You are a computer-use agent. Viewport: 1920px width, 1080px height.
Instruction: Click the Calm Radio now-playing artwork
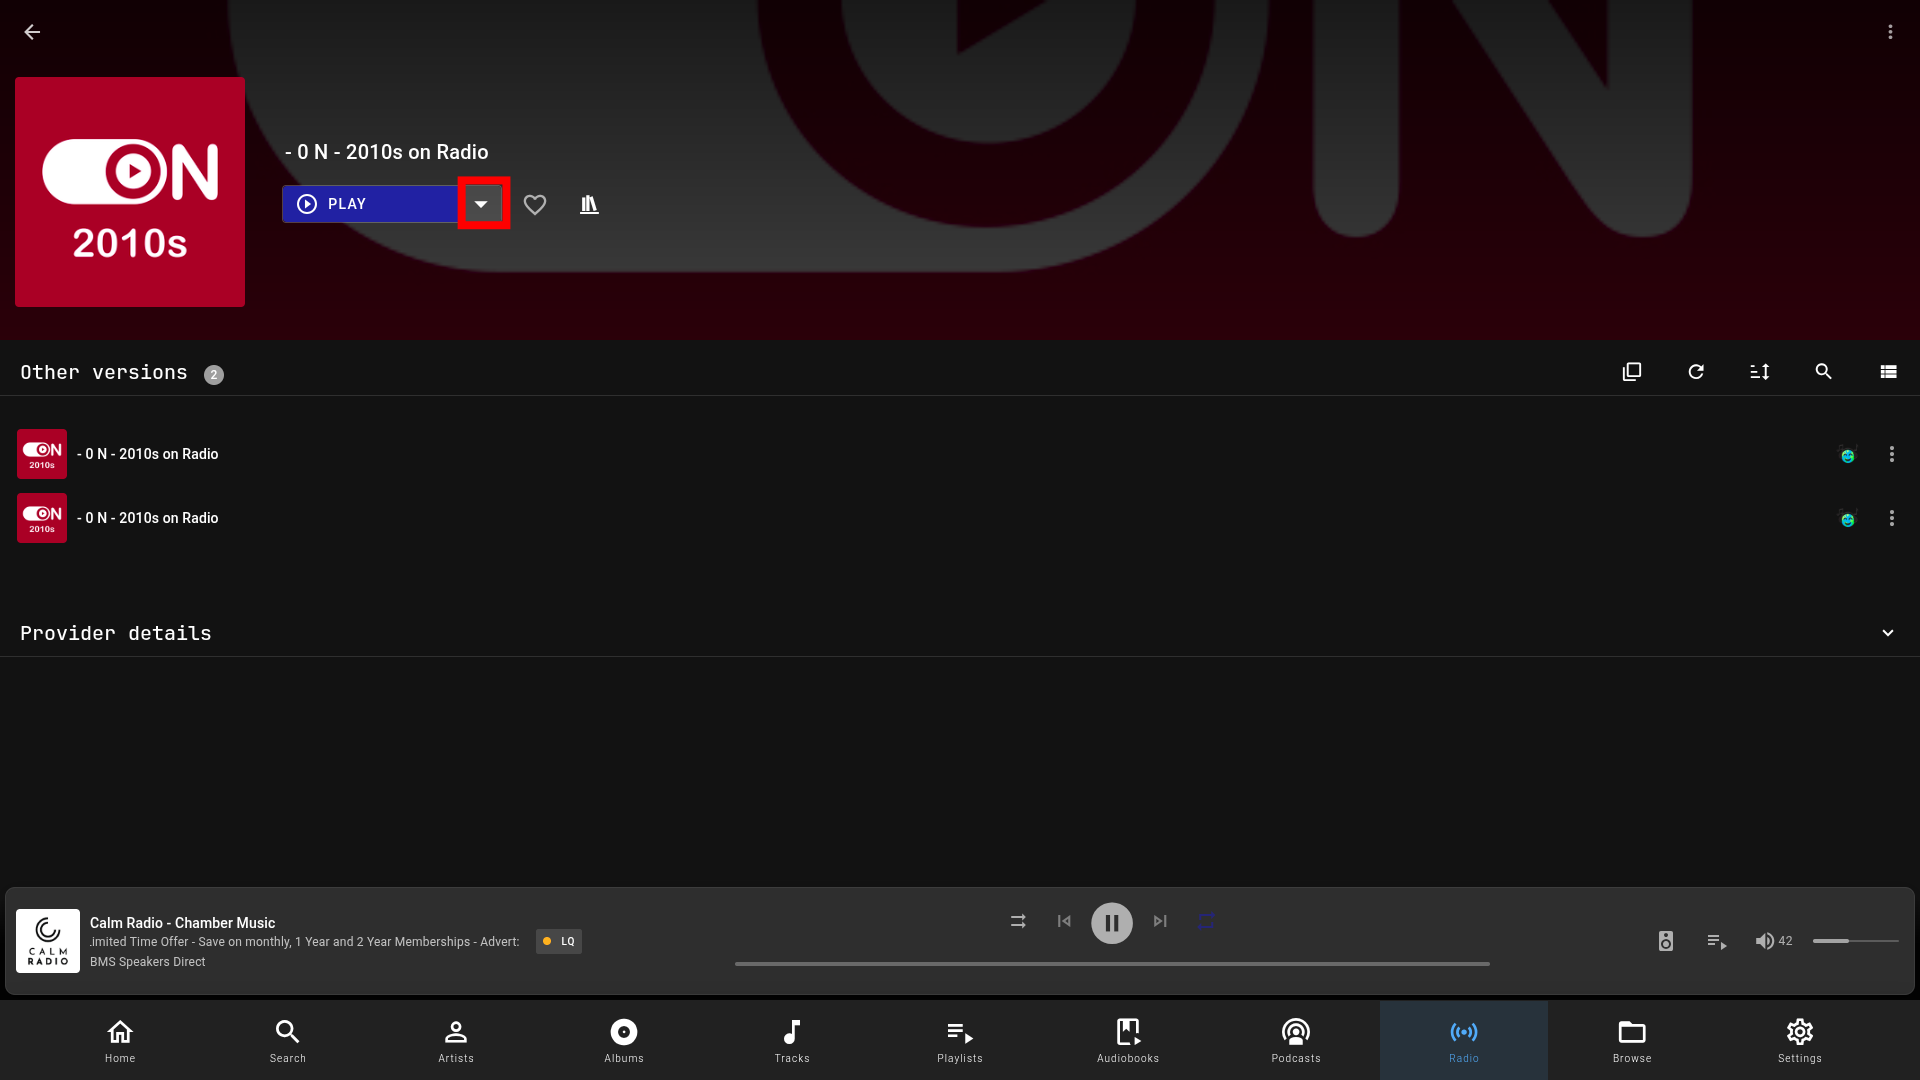(x=48, y=941)
